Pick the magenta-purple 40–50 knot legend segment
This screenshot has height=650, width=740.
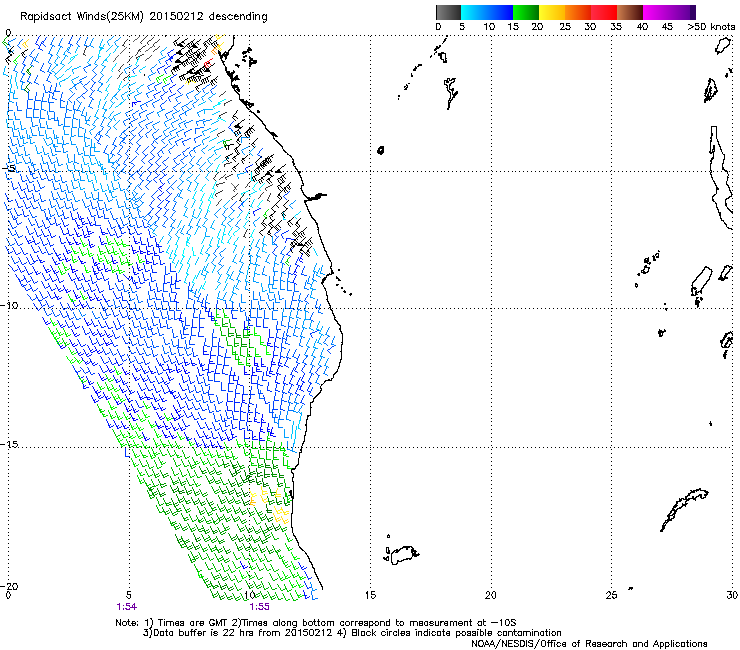(669, 12)
